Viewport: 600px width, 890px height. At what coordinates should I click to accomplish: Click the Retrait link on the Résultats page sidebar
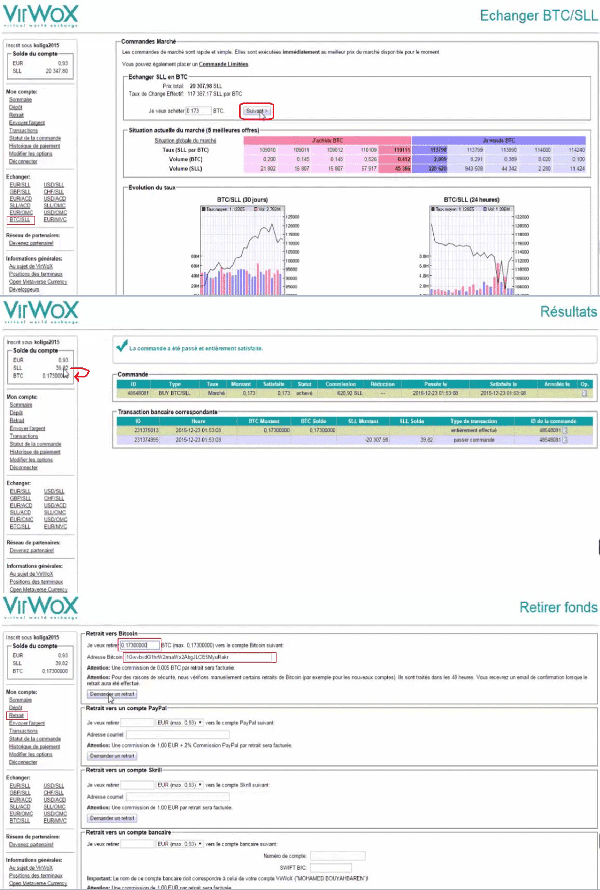point(17,421)
